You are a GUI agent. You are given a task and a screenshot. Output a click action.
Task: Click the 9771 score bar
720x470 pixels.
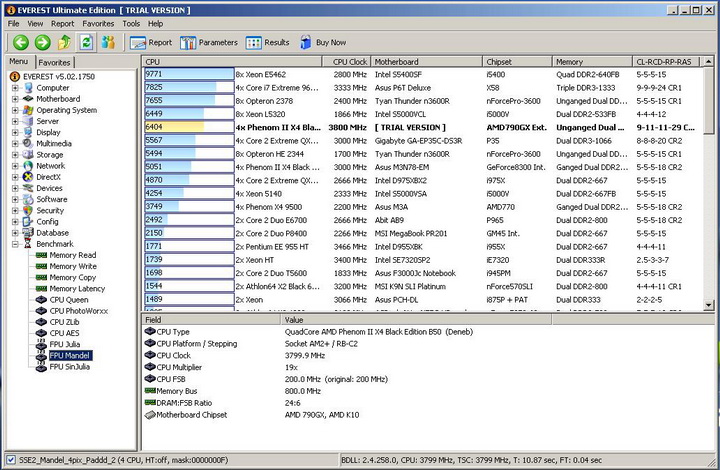coord(189,74)
